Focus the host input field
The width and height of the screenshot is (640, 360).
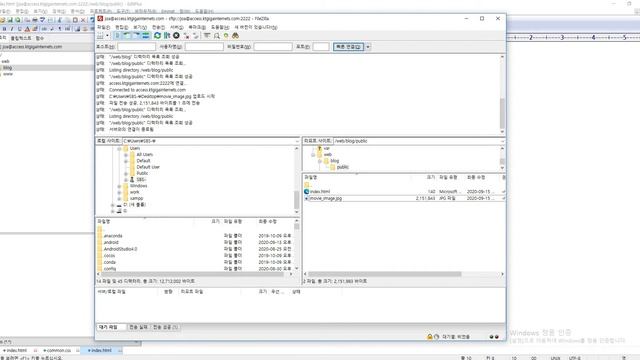(136, 47)
